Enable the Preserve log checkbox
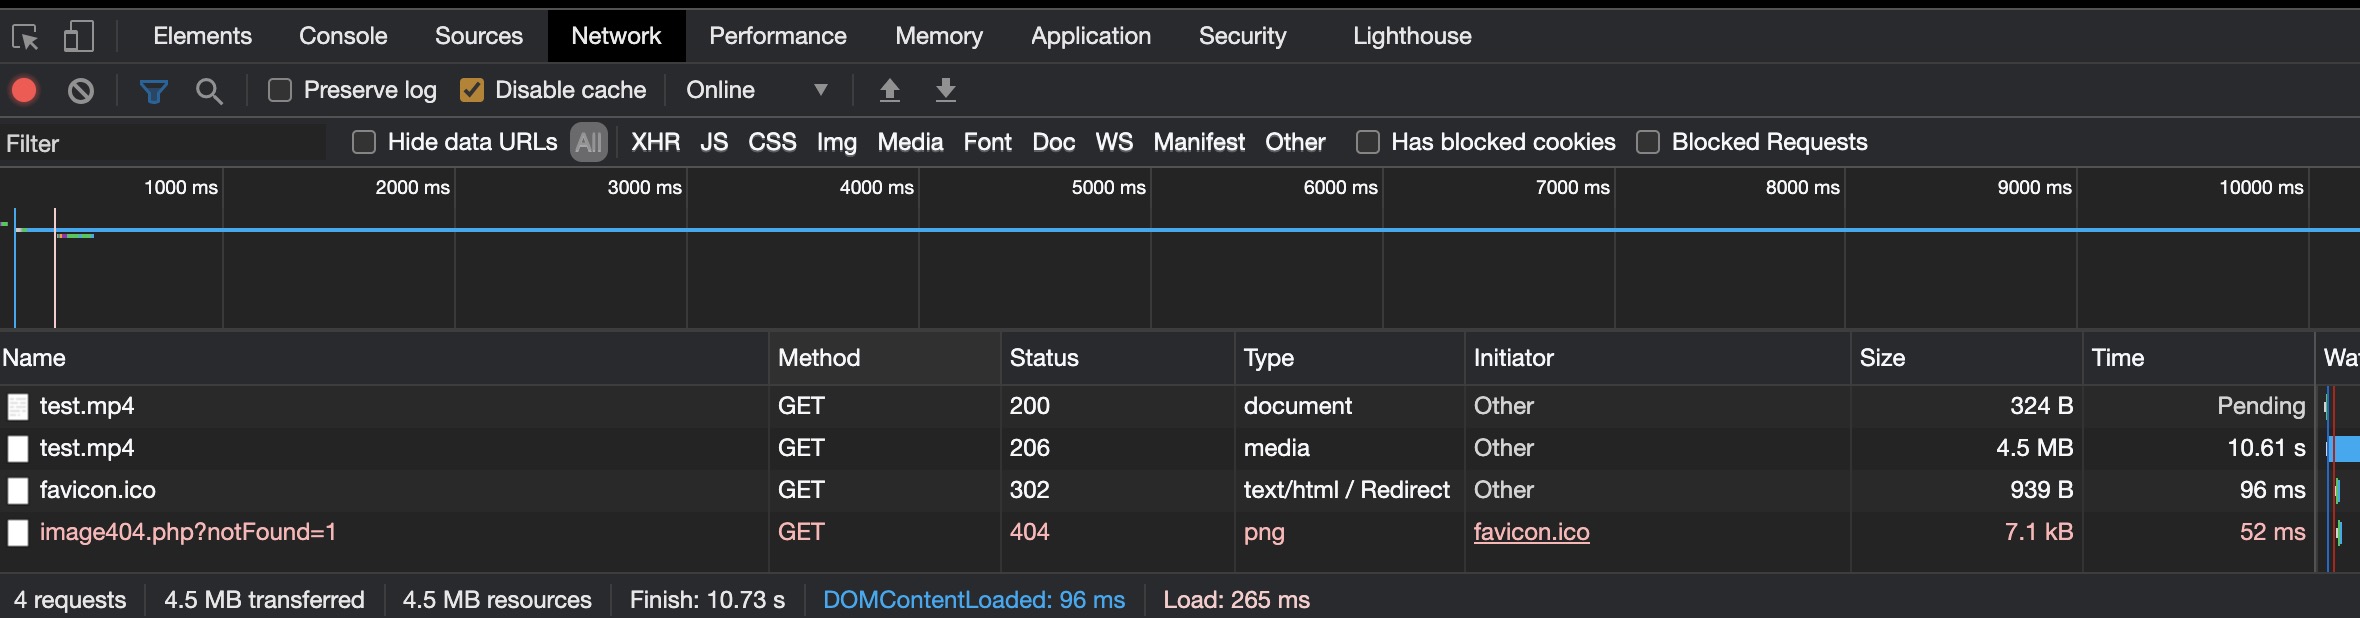Viewport: 2360px width, 618px height. pyautogui.click(x=280, y=90)
